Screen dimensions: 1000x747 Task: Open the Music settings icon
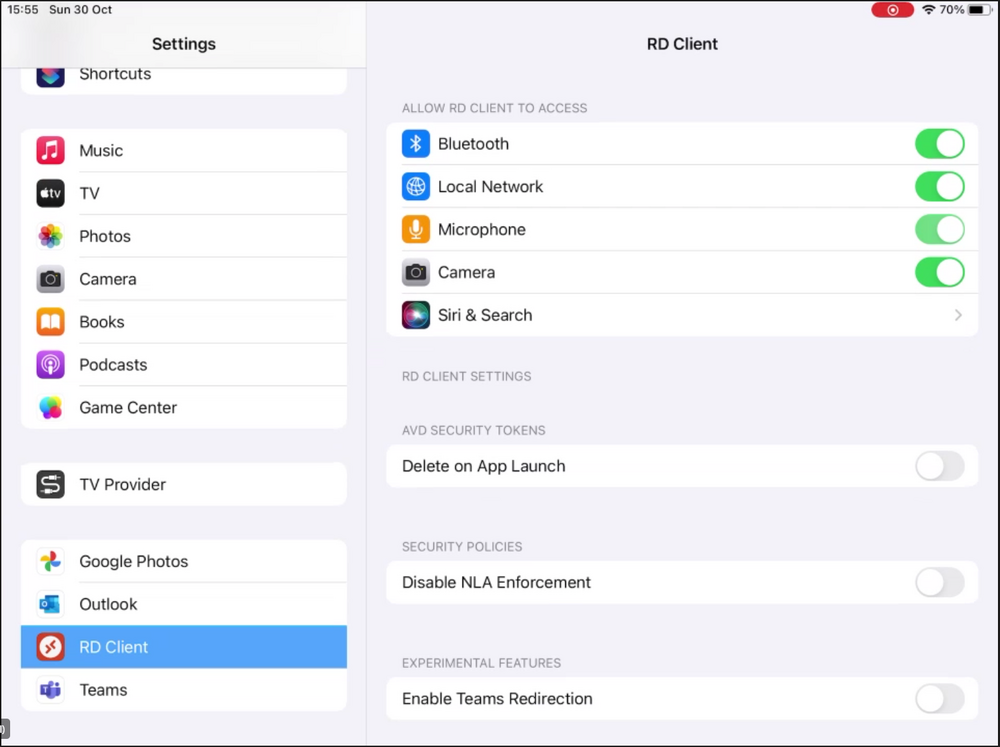click(50, 151)
